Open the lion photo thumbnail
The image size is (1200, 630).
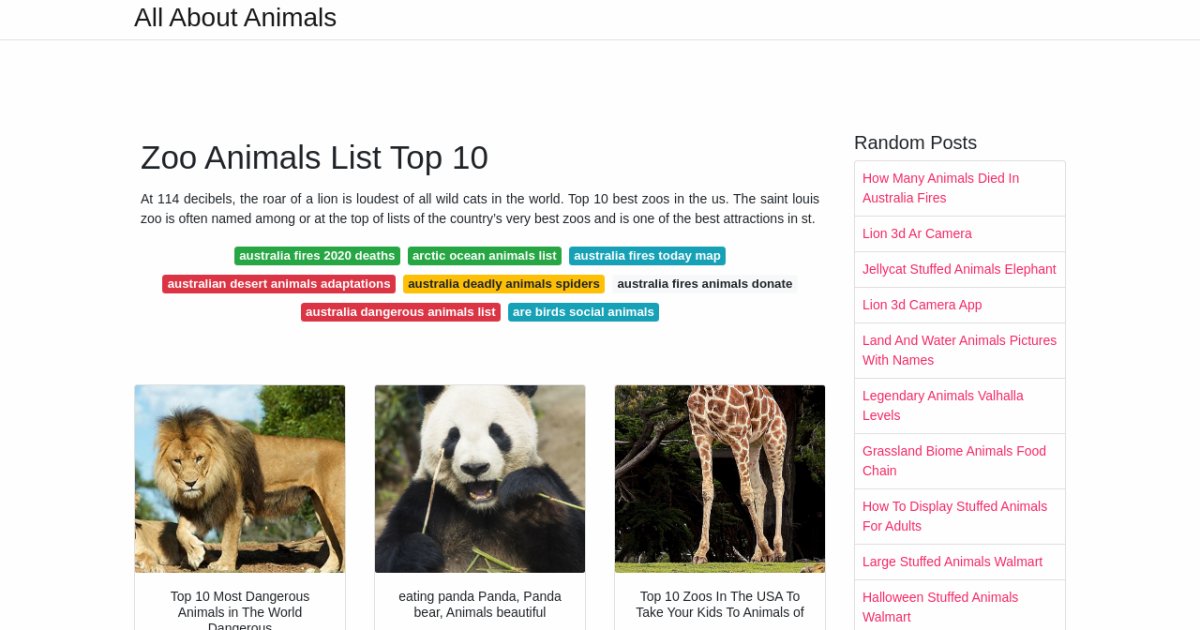(x=240, y=479)
